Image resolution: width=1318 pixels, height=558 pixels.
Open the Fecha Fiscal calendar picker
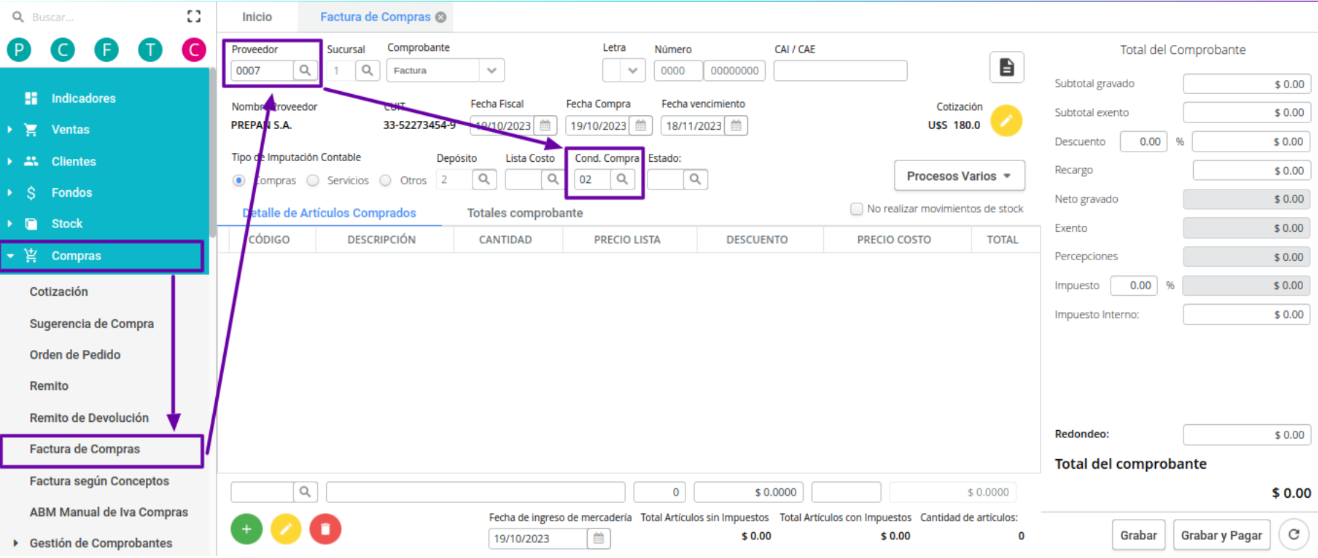click(x=545, y=125)
